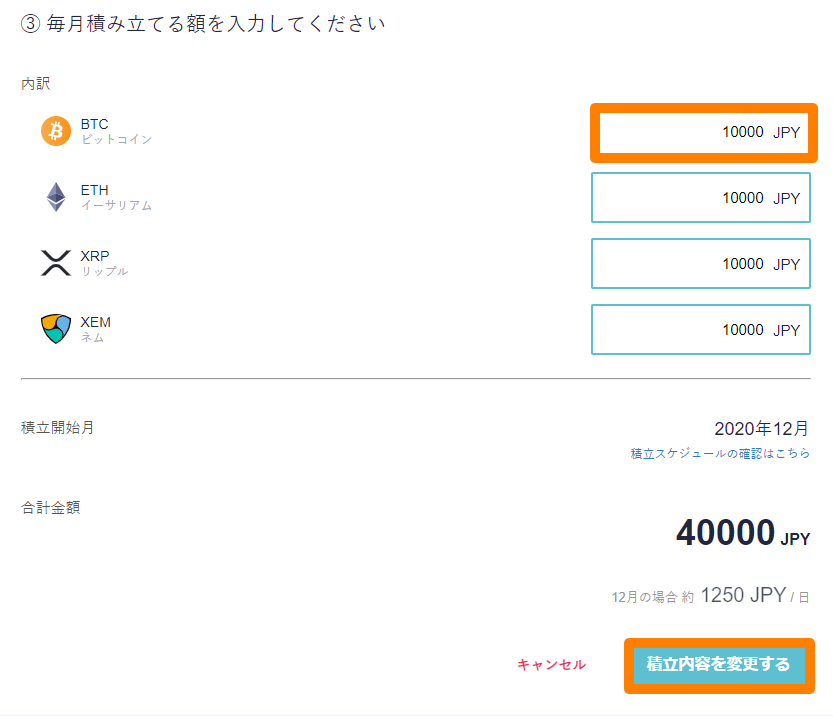The image size is (833, 716).
Task: Click the Ripple XRP logo icon
Action: [x=56, y=263]
